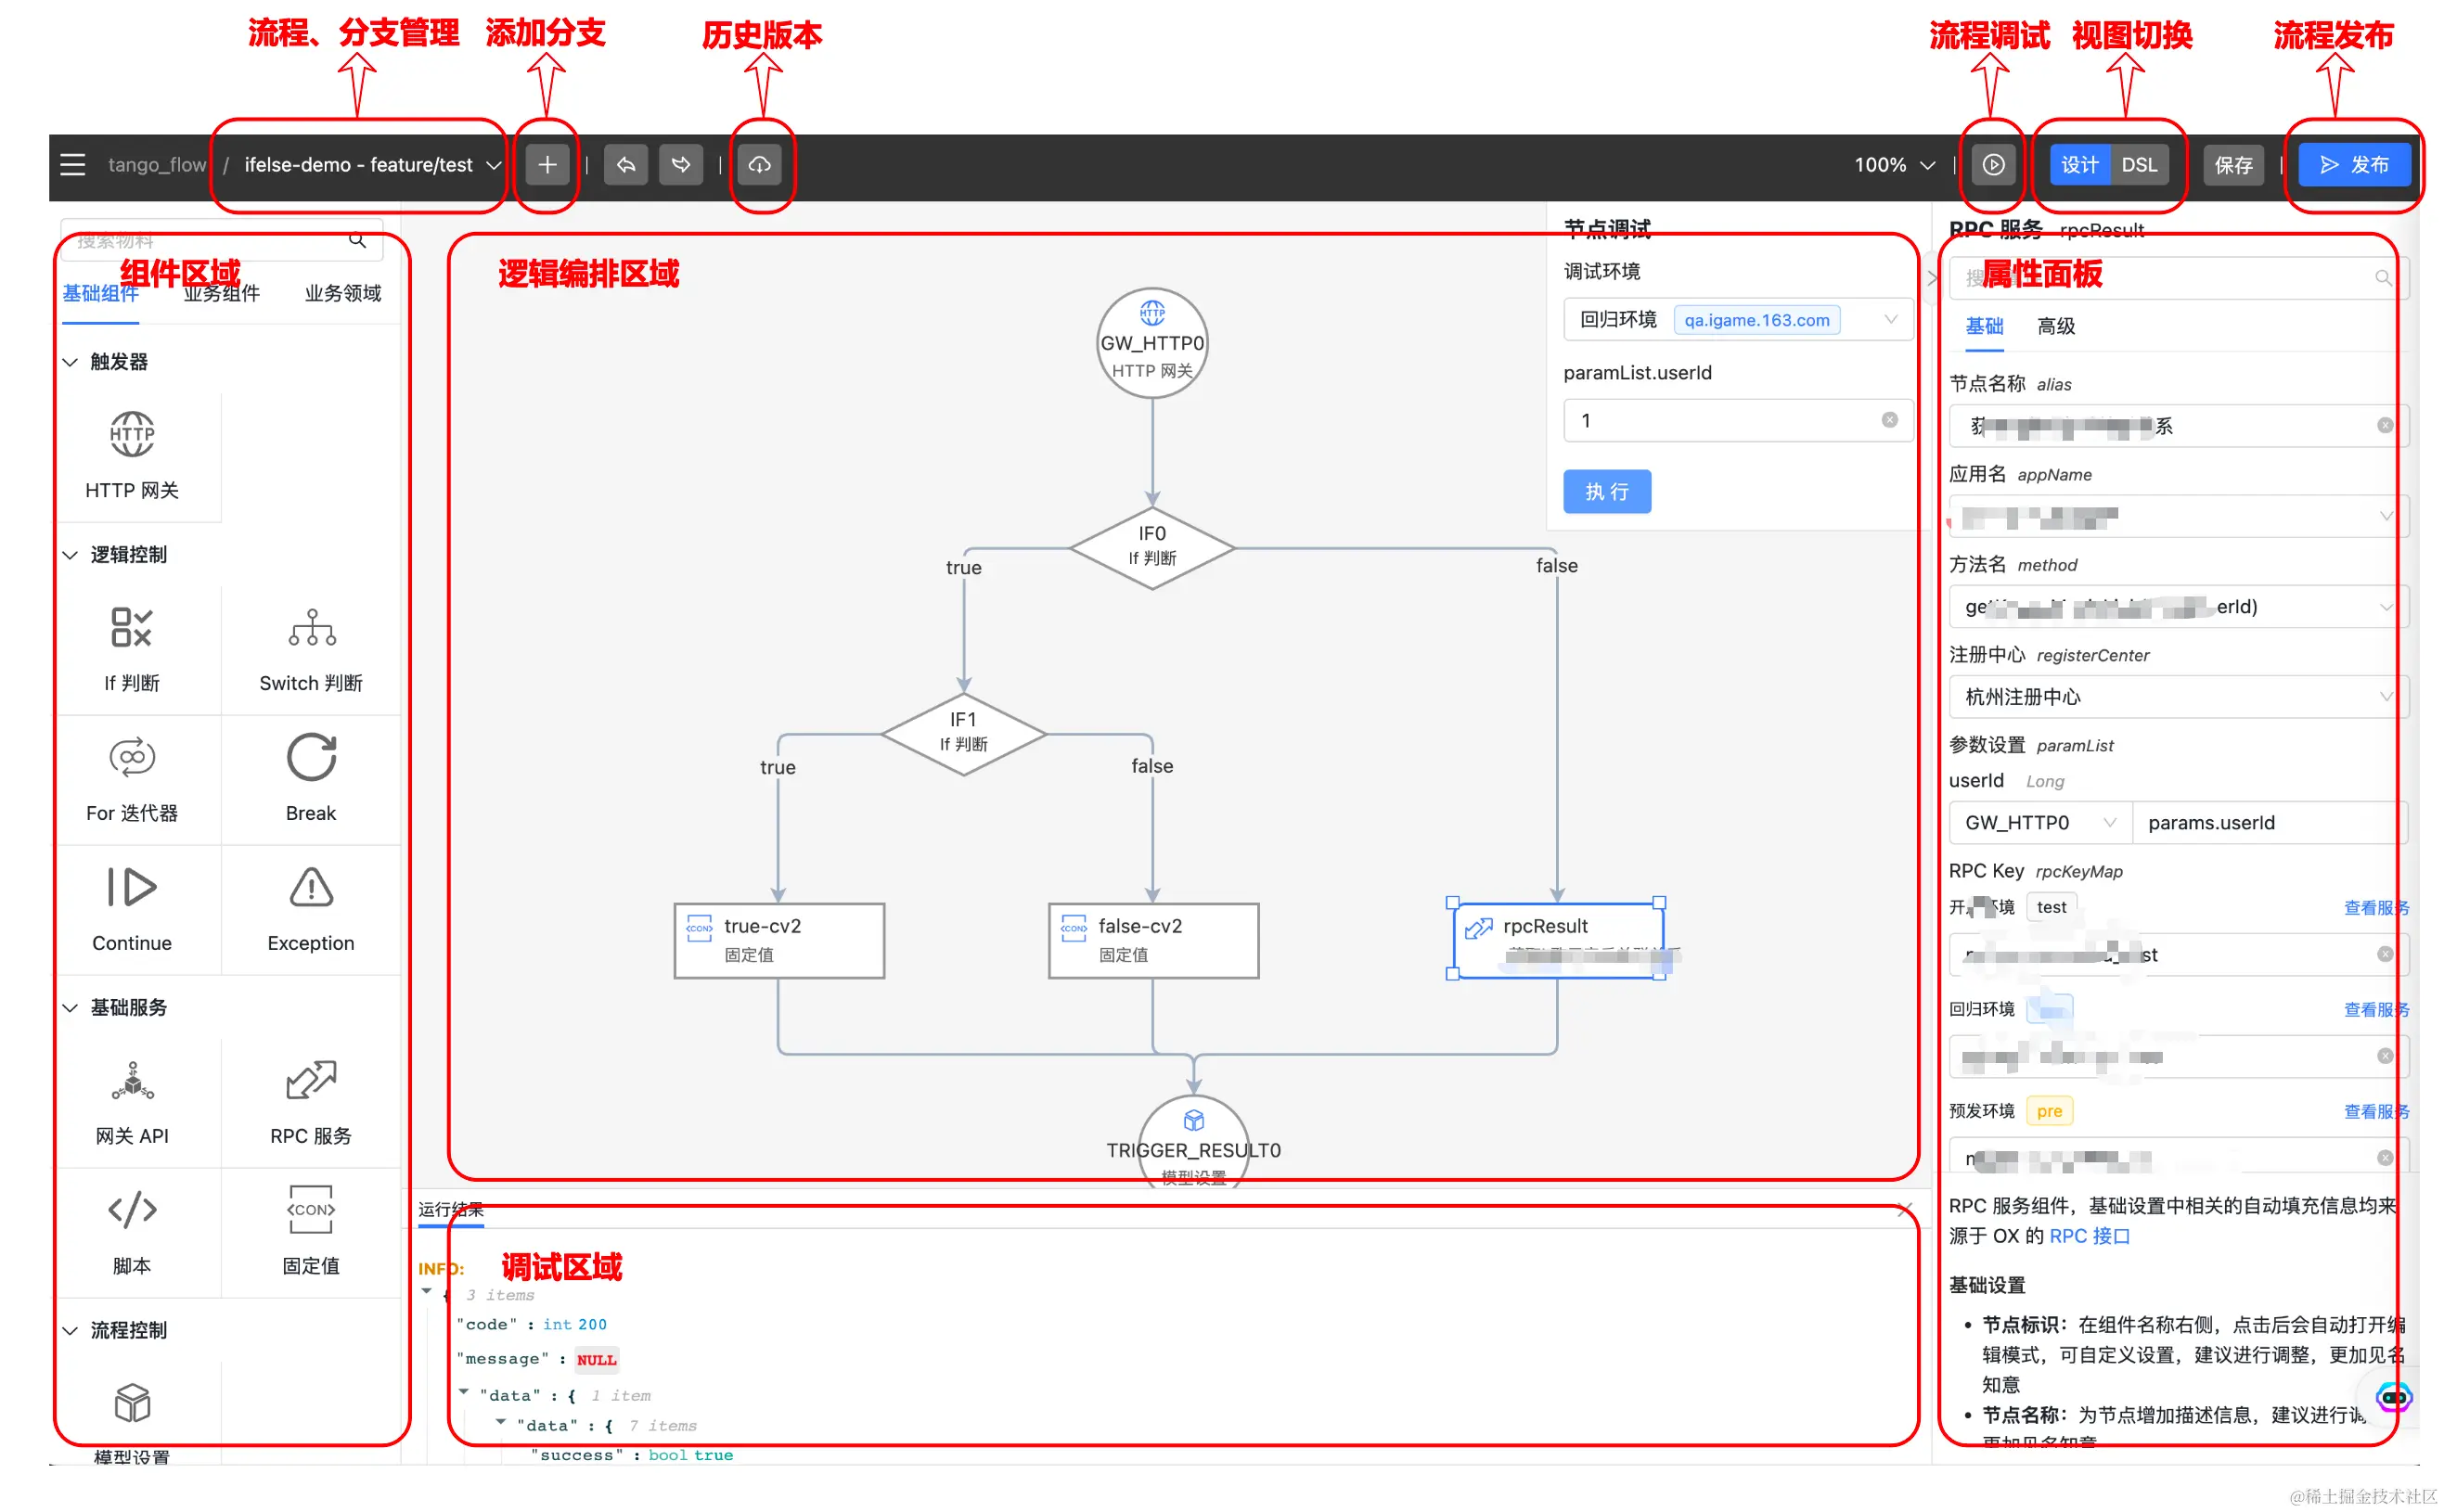Switch to the 业务领域 tab
The image size is (2444, 1512).
pyautogui.click(x=343, y=293)
